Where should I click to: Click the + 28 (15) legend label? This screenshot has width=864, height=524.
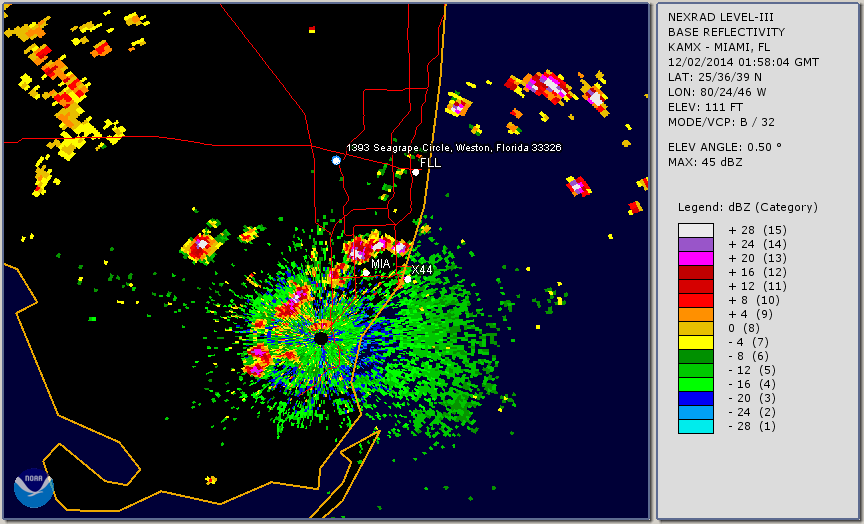point(758,230)
